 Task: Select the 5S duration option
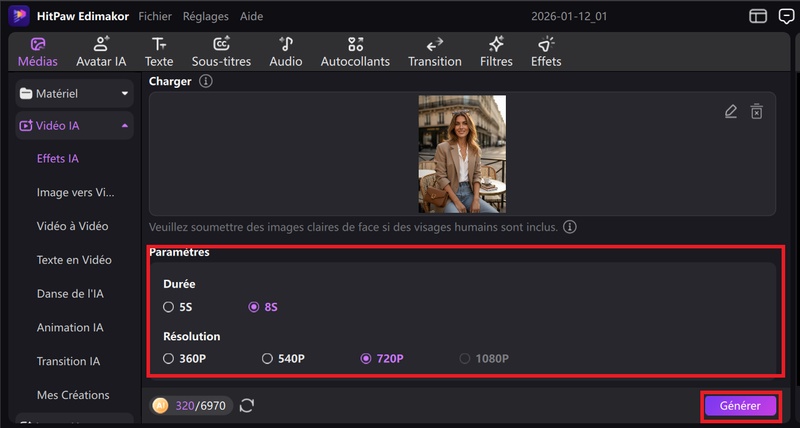pos(177,307)
